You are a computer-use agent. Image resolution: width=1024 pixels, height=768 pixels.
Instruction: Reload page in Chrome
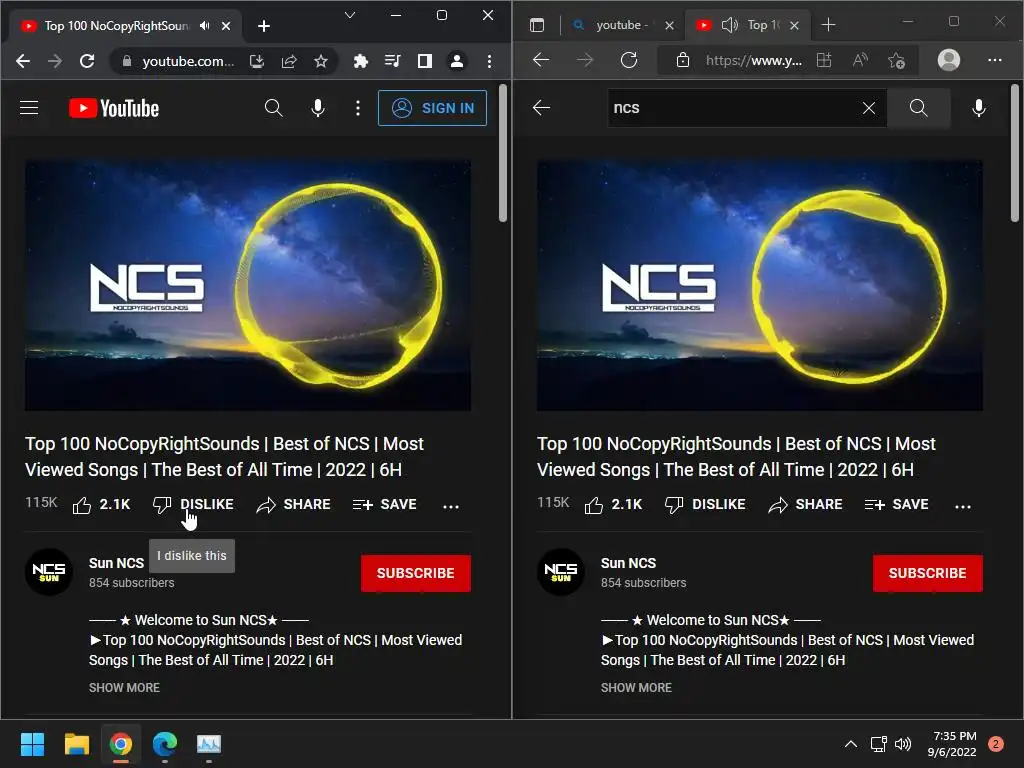coord(87,61)
